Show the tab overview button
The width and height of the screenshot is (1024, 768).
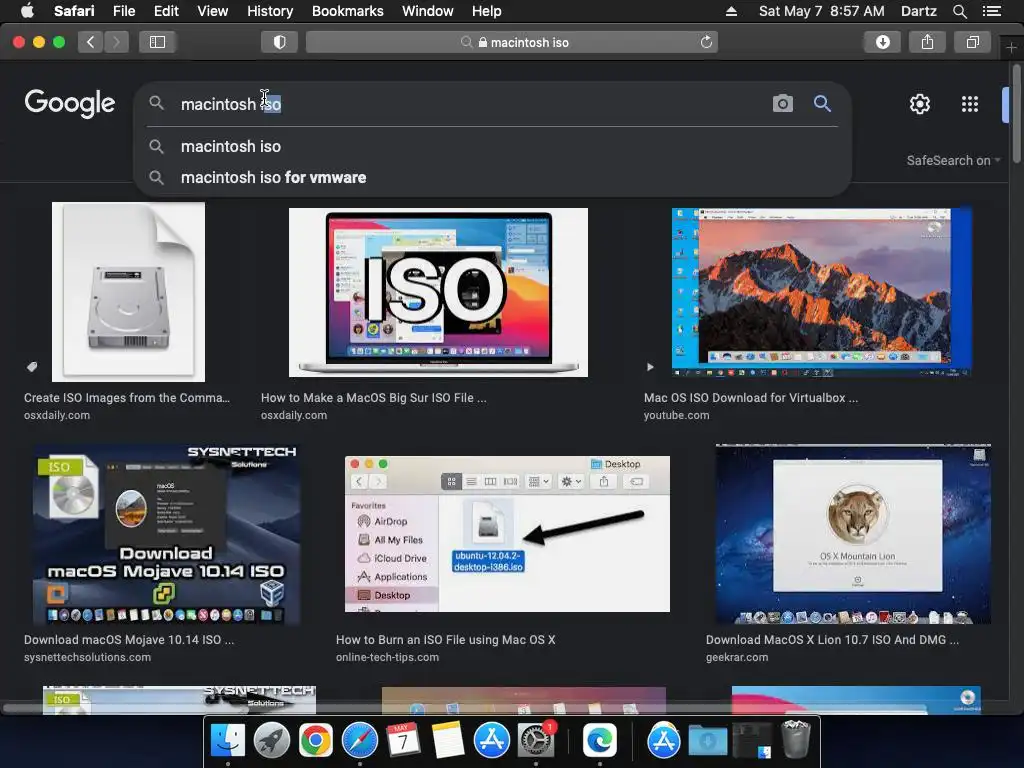(972, 42)
